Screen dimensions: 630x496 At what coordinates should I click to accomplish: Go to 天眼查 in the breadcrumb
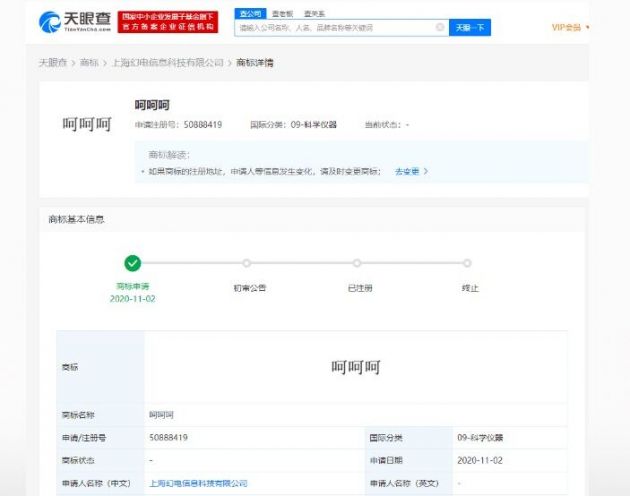(x=52, y=63)
